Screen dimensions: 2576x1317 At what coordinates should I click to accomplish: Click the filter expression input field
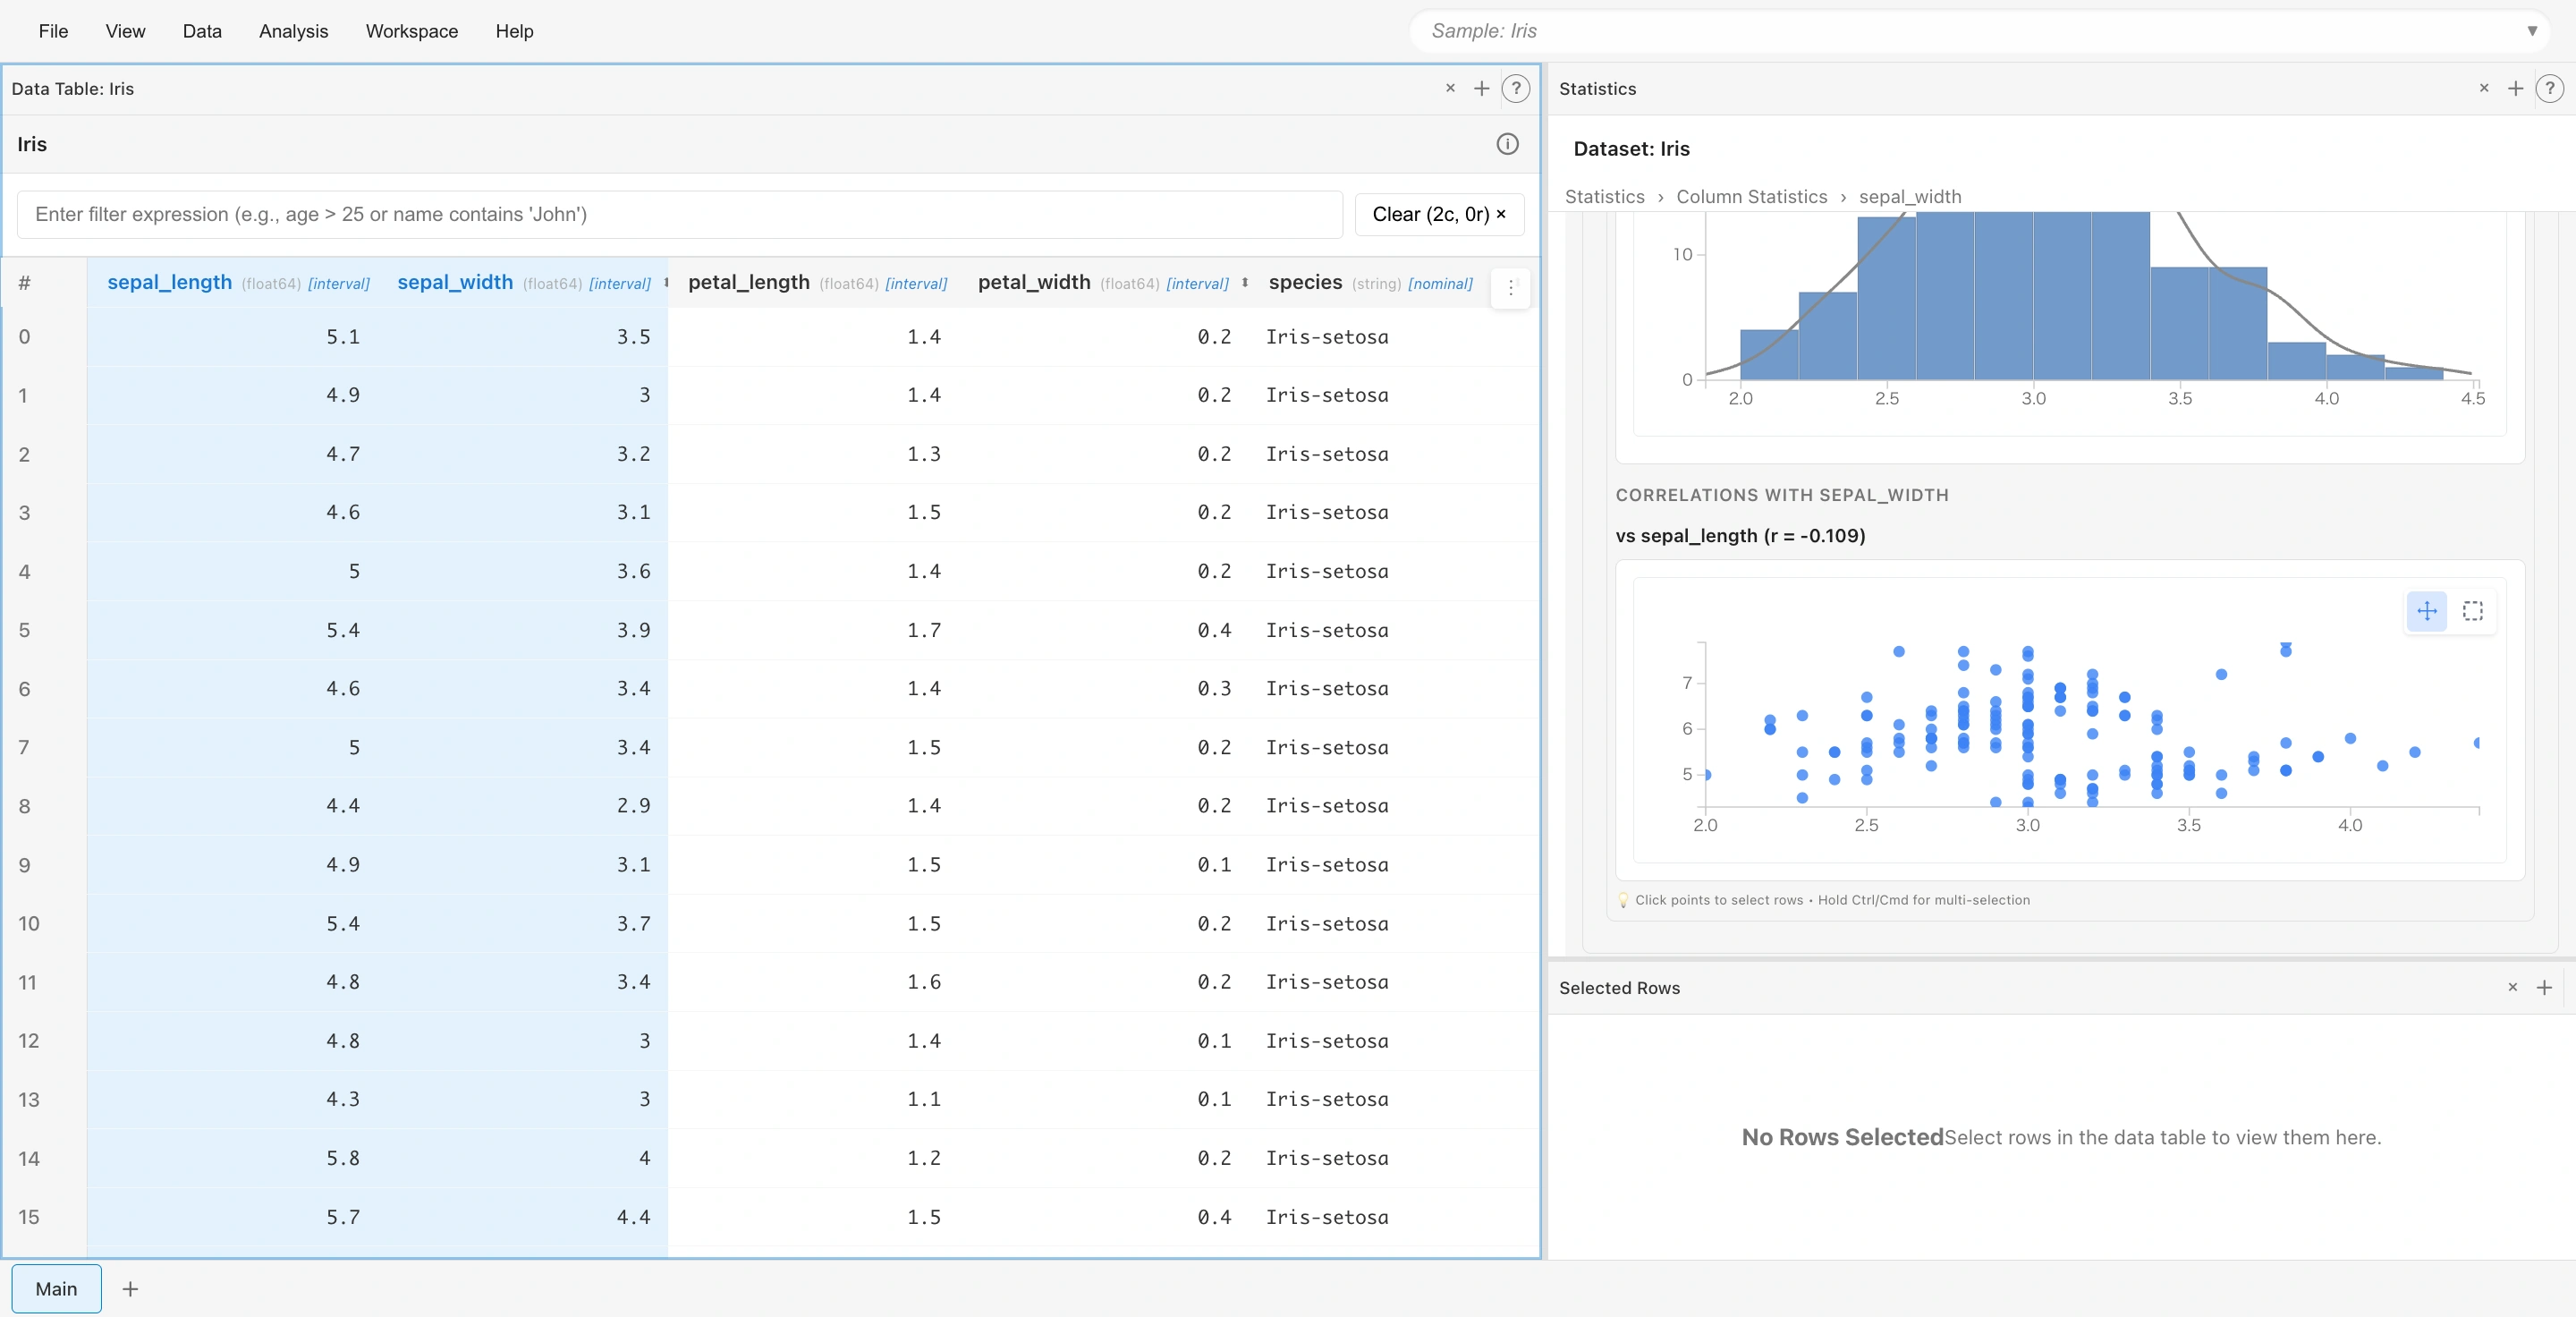click(x=678, y=214)
